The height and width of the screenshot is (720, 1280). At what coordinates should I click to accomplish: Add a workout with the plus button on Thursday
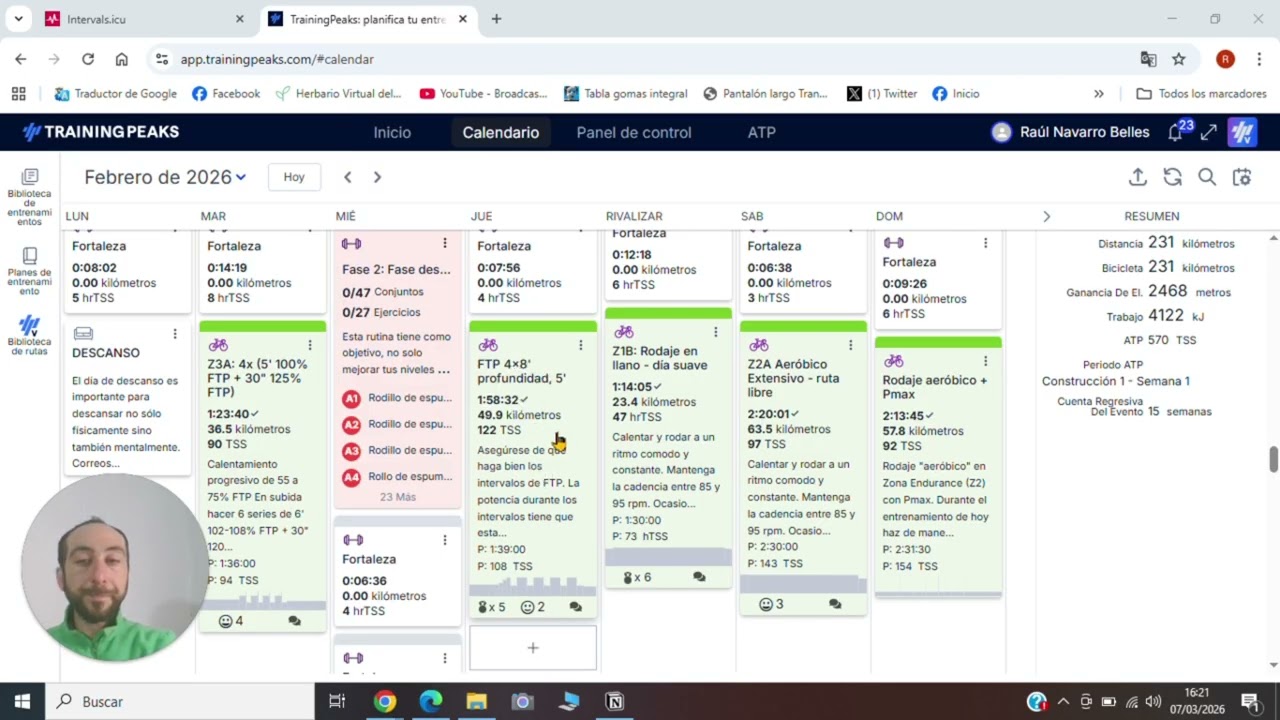coord(533,648)
